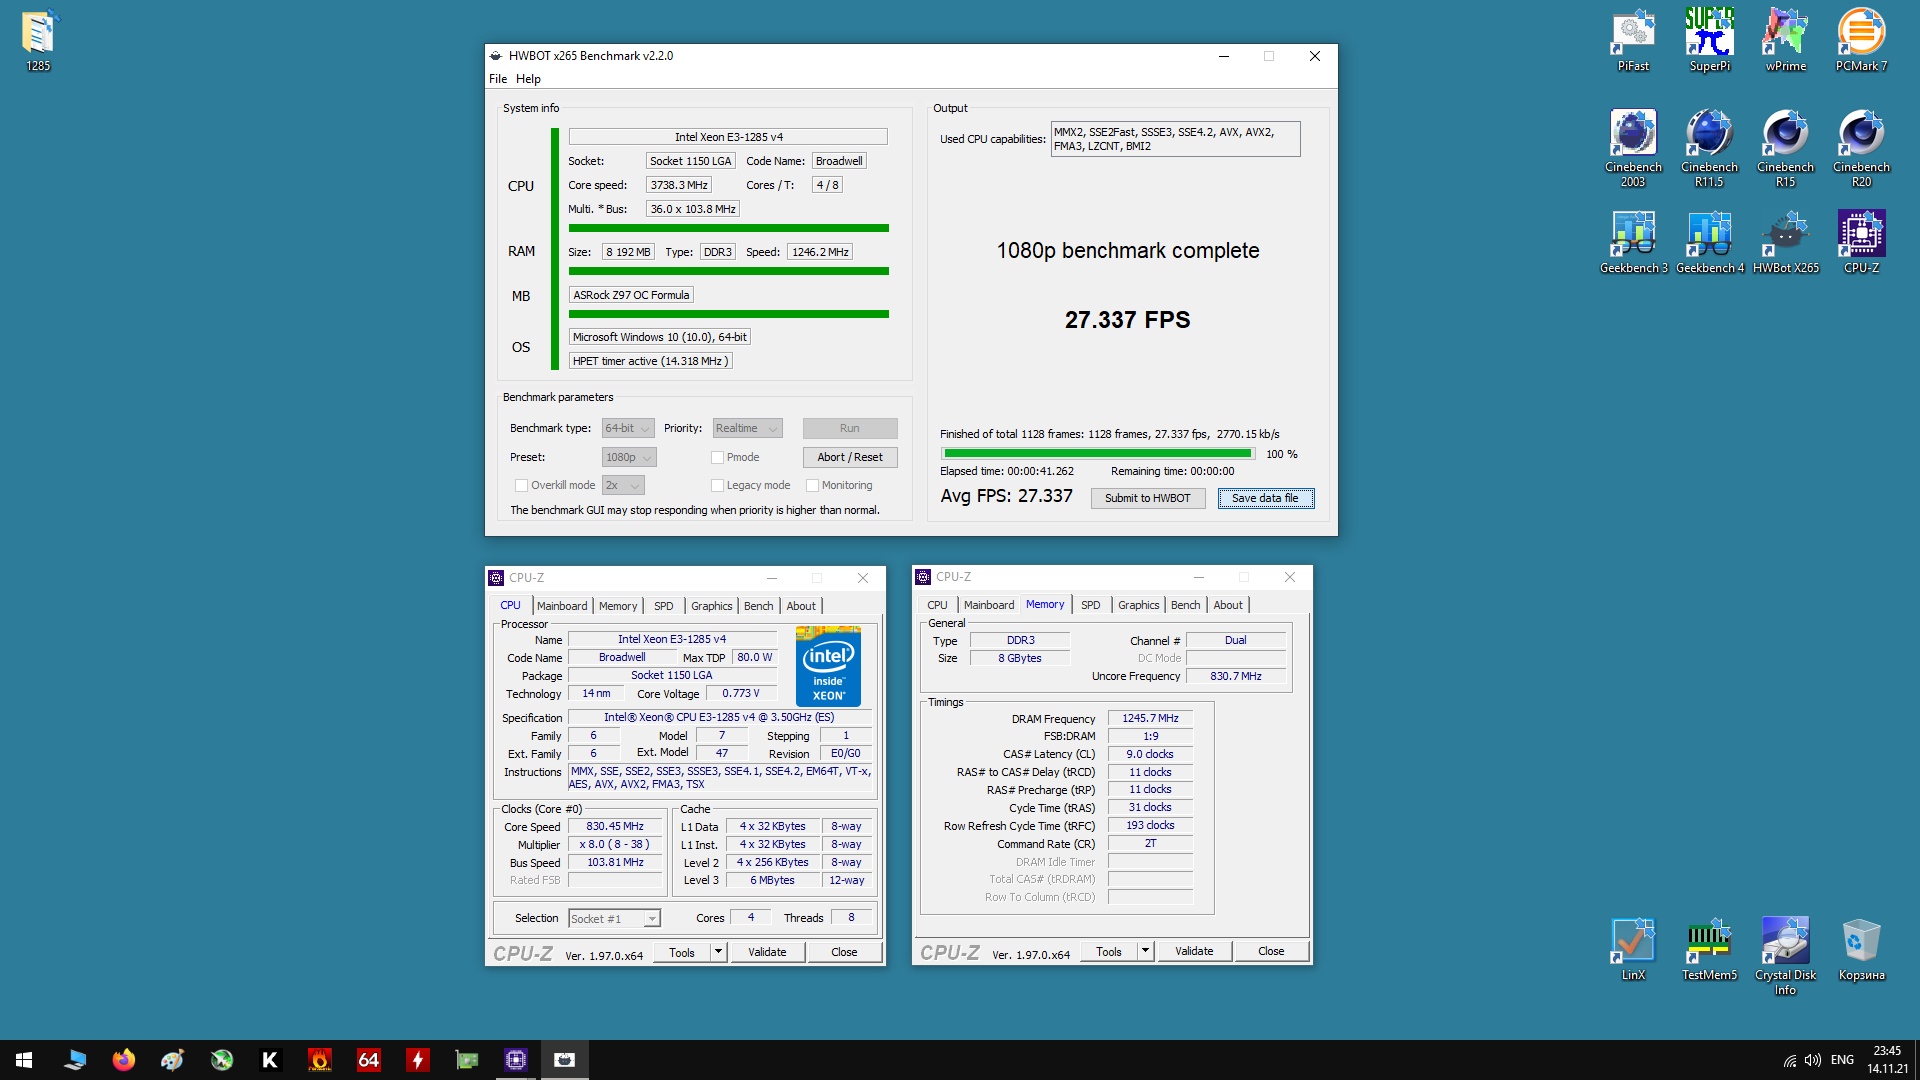
Task: Toggle the Pmode checkbox
Action: 717,457
